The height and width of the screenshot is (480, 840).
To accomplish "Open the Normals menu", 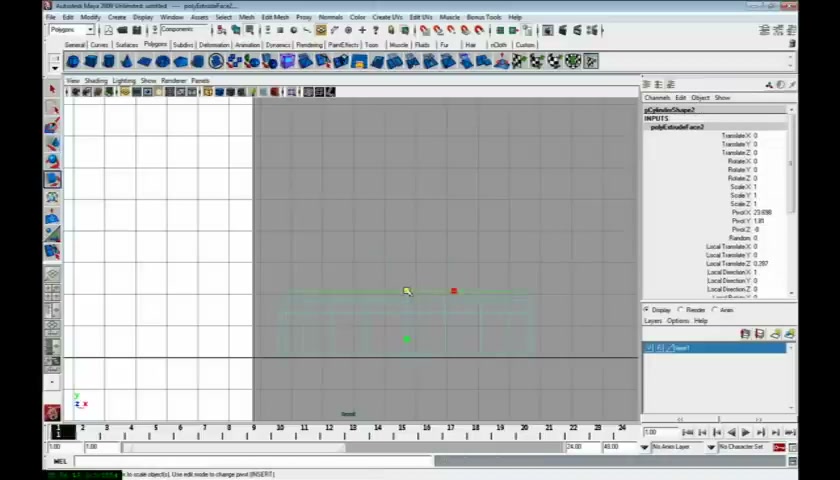I will 331,17.
